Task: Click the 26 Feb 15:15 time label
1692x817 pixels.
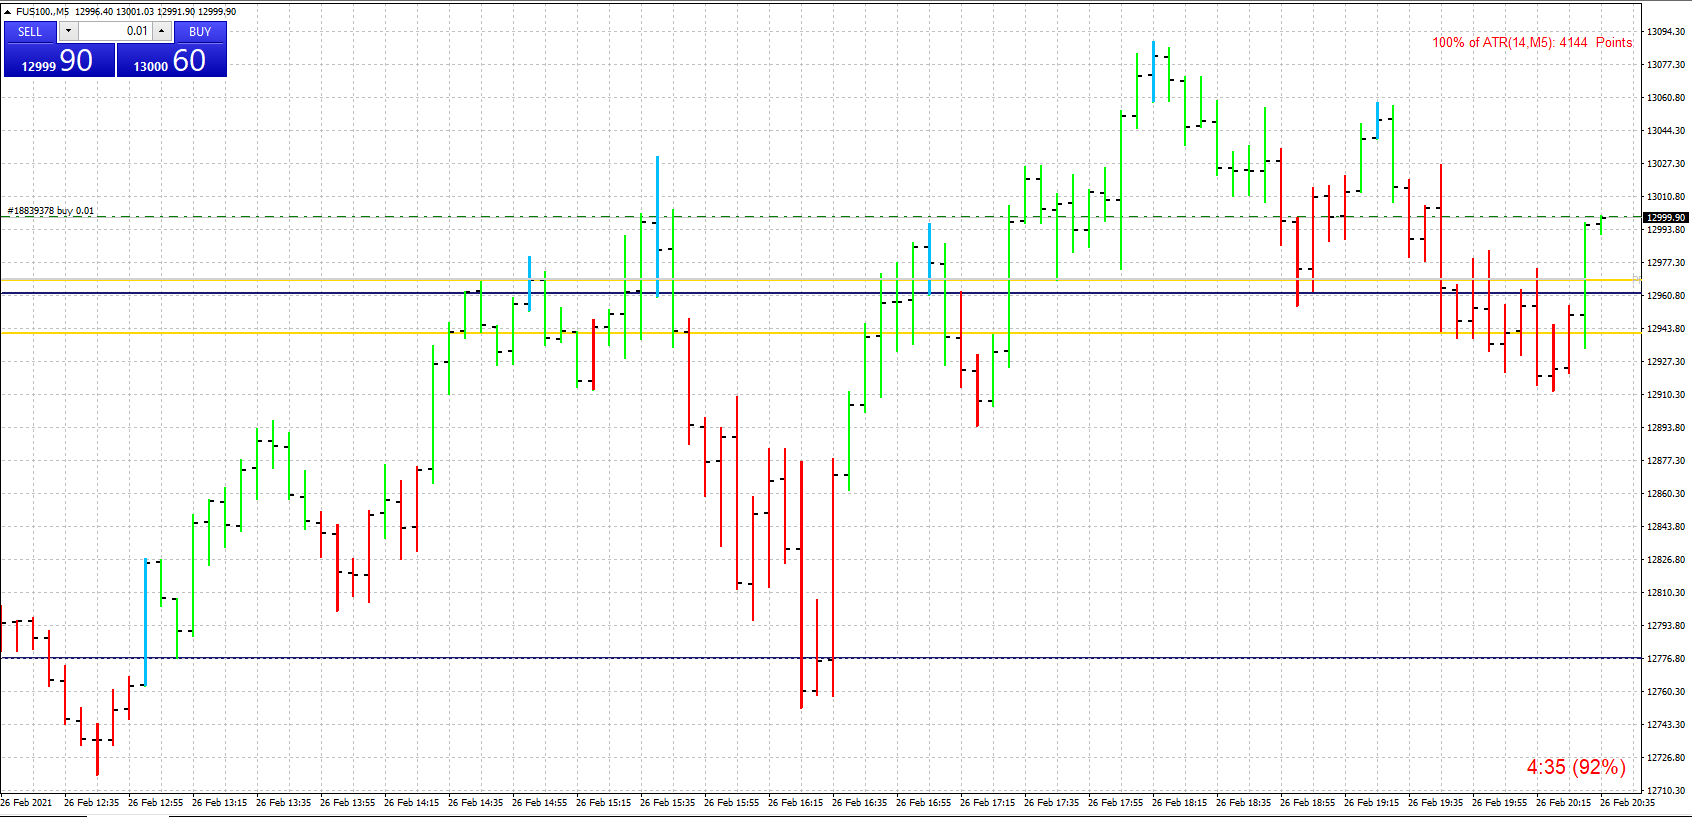Action: (604, 803)
